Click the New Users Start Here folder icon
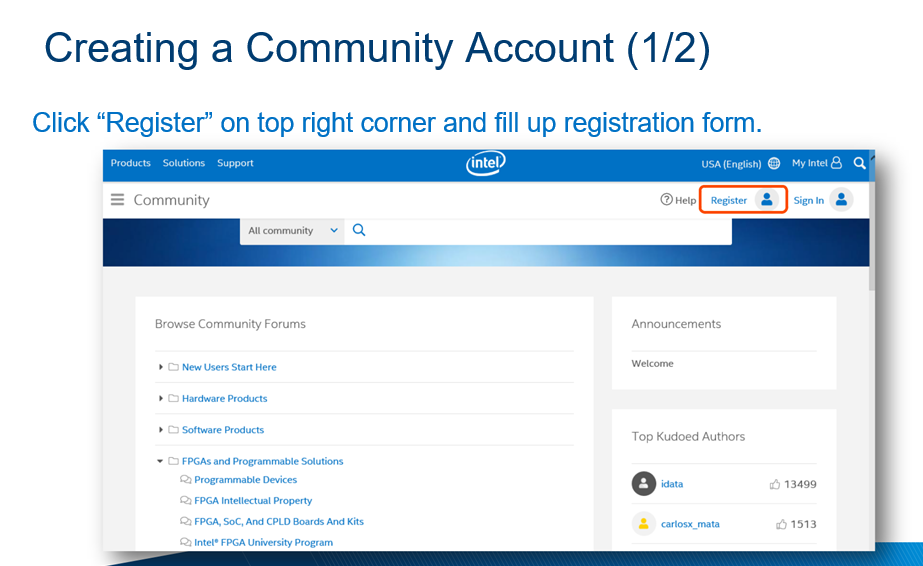This screenshot has height=566, width=923. coord(173,367)
